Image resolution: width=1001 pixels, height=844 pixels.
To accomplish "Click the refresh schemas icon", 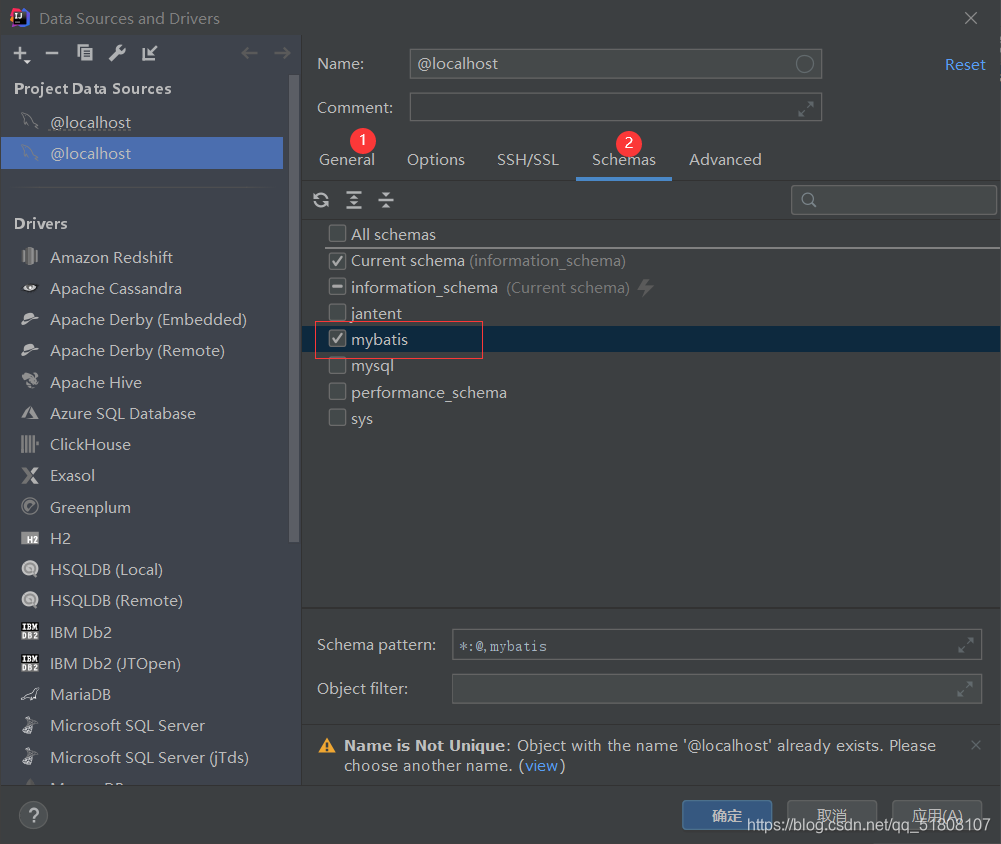I will [321, 200].
